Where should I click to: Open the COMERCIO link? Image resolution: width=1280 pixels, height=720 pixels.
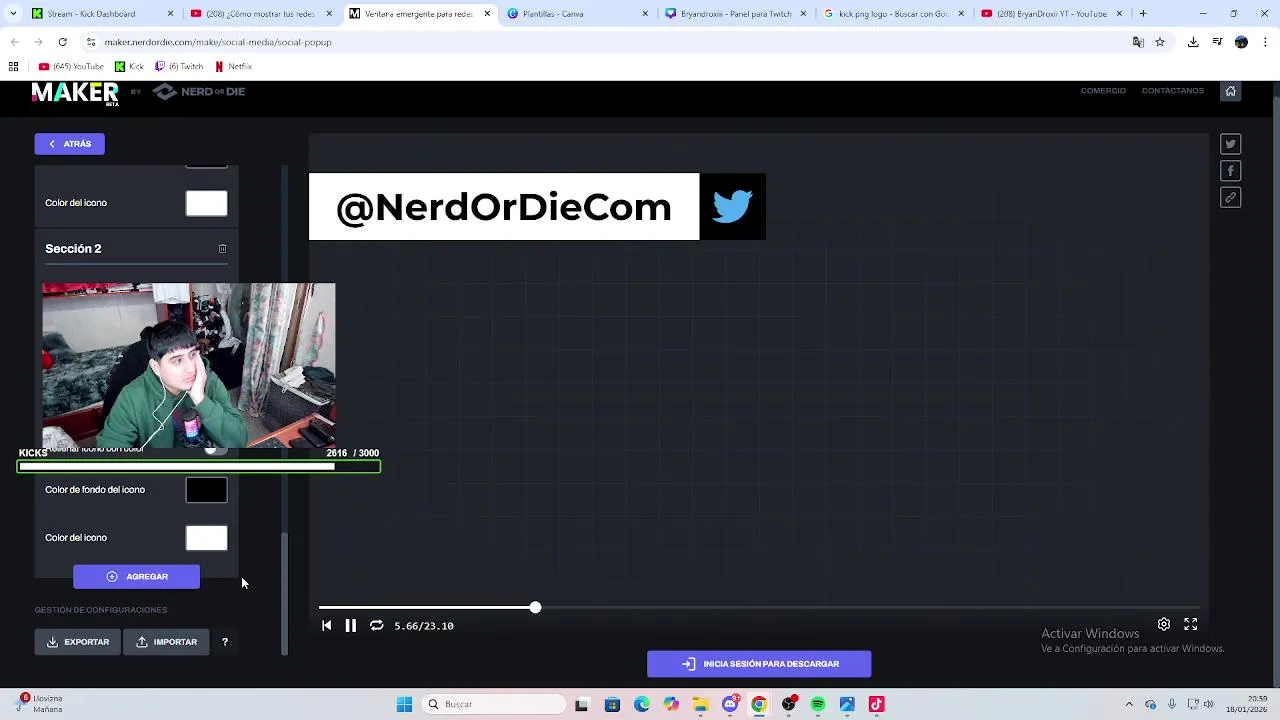click(x=1103, y=91)
